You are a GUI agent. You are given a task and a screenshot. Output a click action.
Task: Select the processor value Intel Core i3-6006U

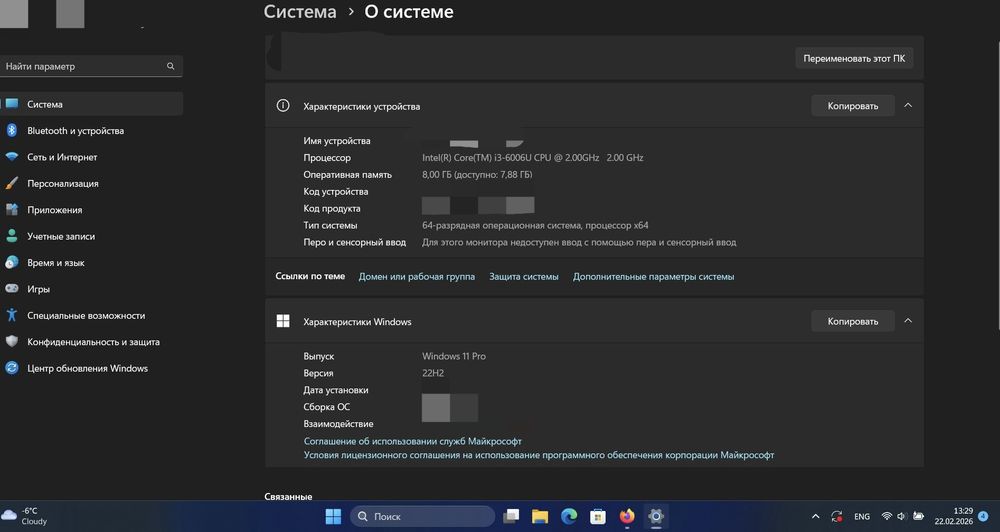(533, 158)
